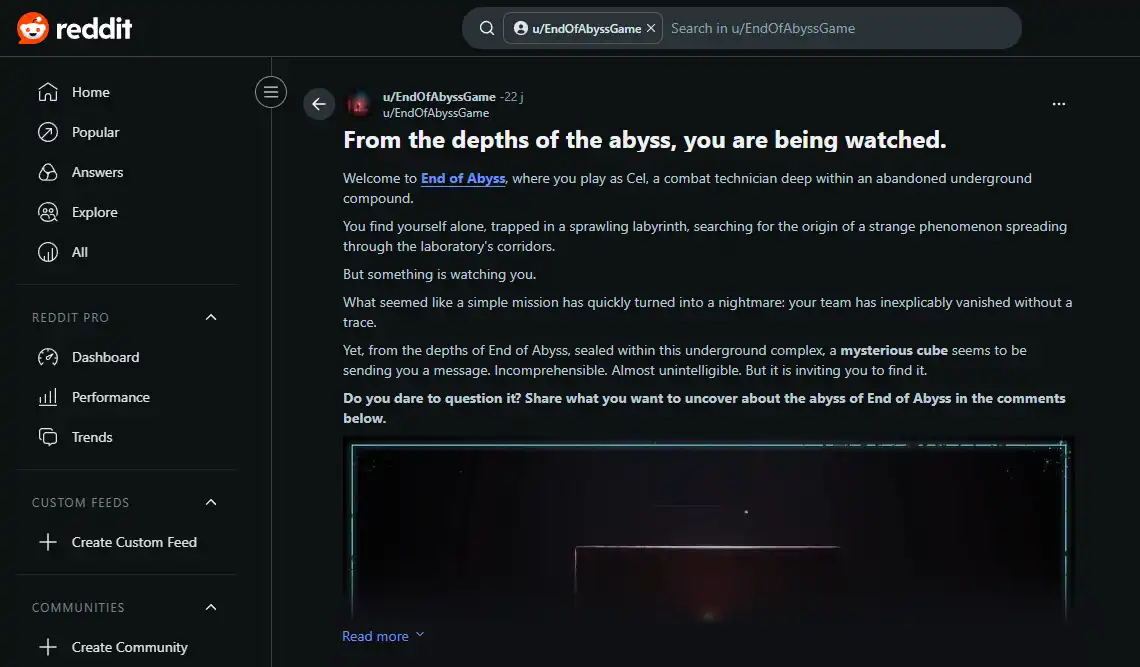Click the plus icon for Custom Feed

(48, 542)
